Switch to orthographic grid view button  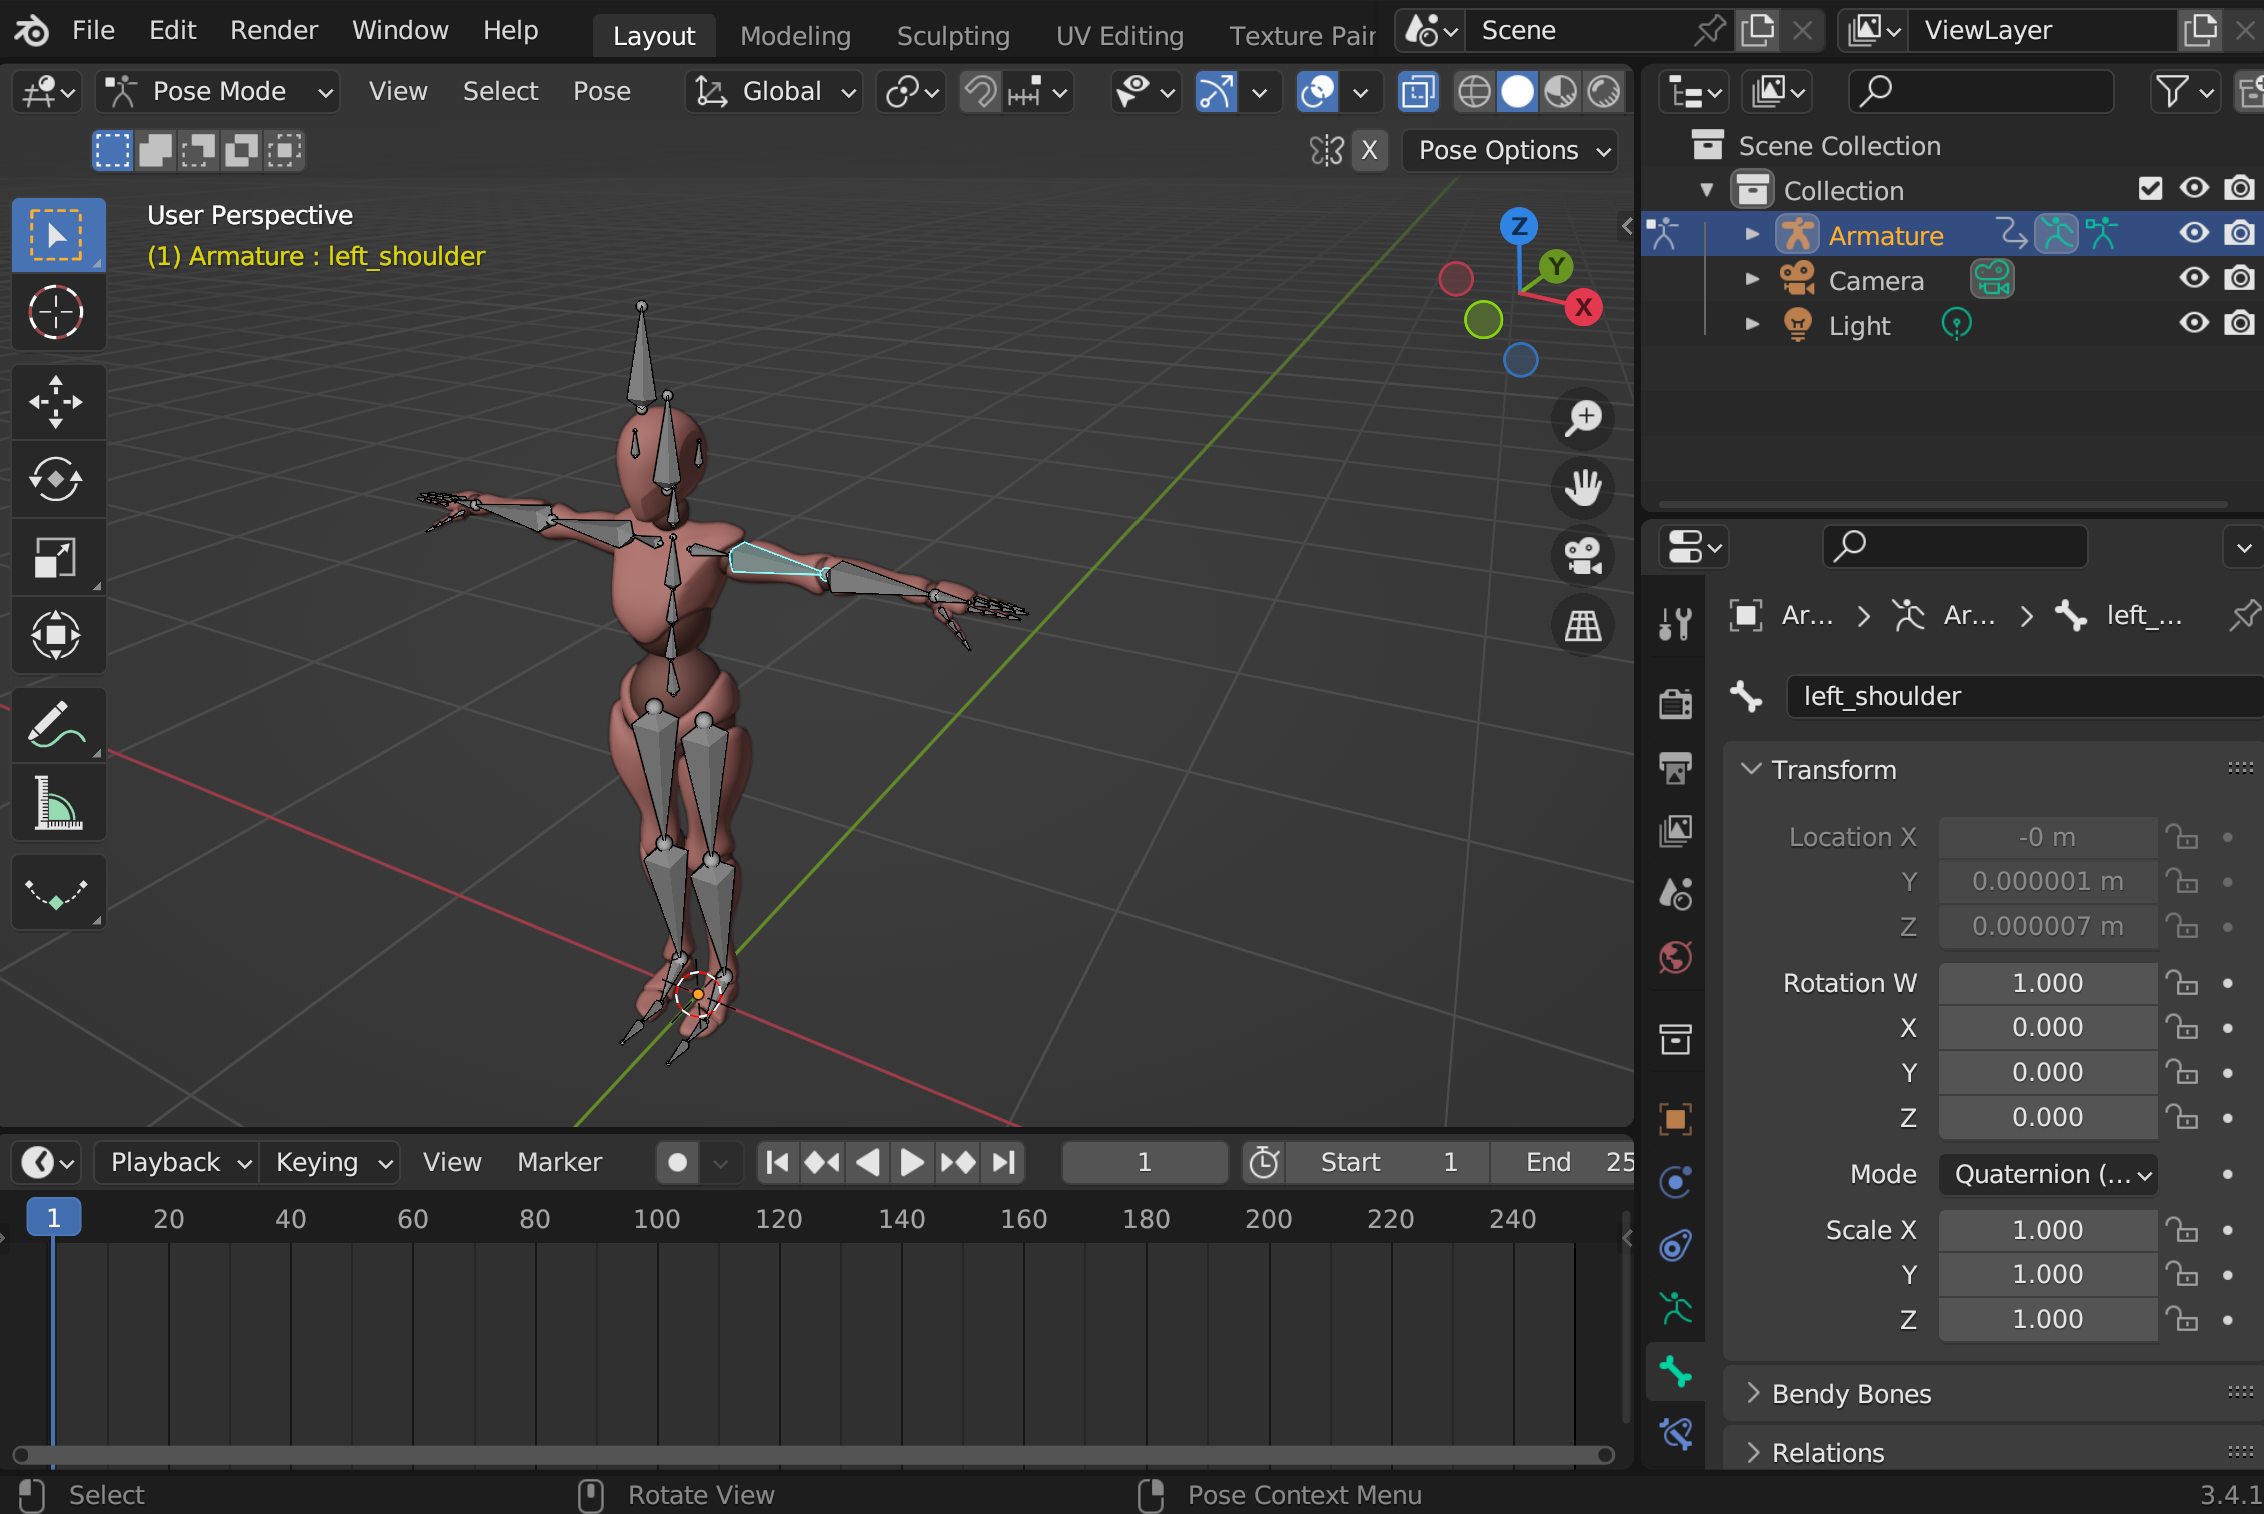(x=1583, y=626)
